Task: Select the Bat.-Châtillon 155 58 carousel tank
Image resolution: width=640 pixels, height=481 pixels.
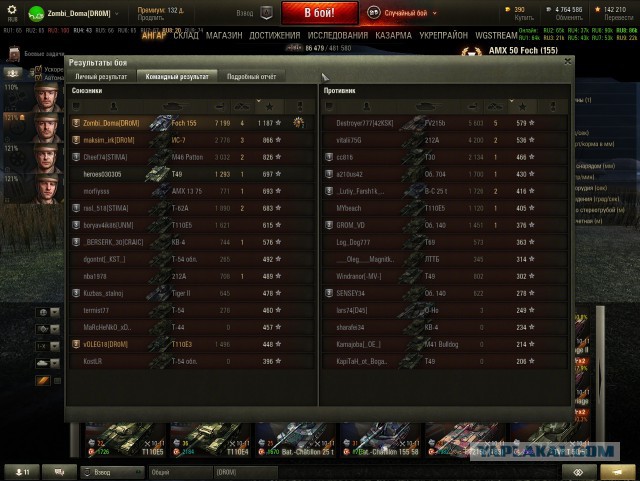Action: tap(380, 440)
